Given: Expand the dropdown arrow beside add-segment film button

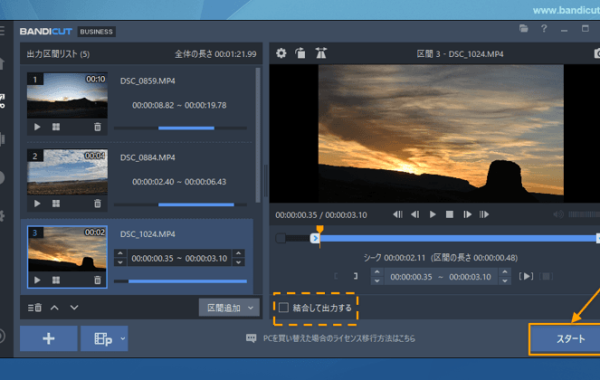Looking at the screenshot, I should pyautogui.click(x=122, y=338).
